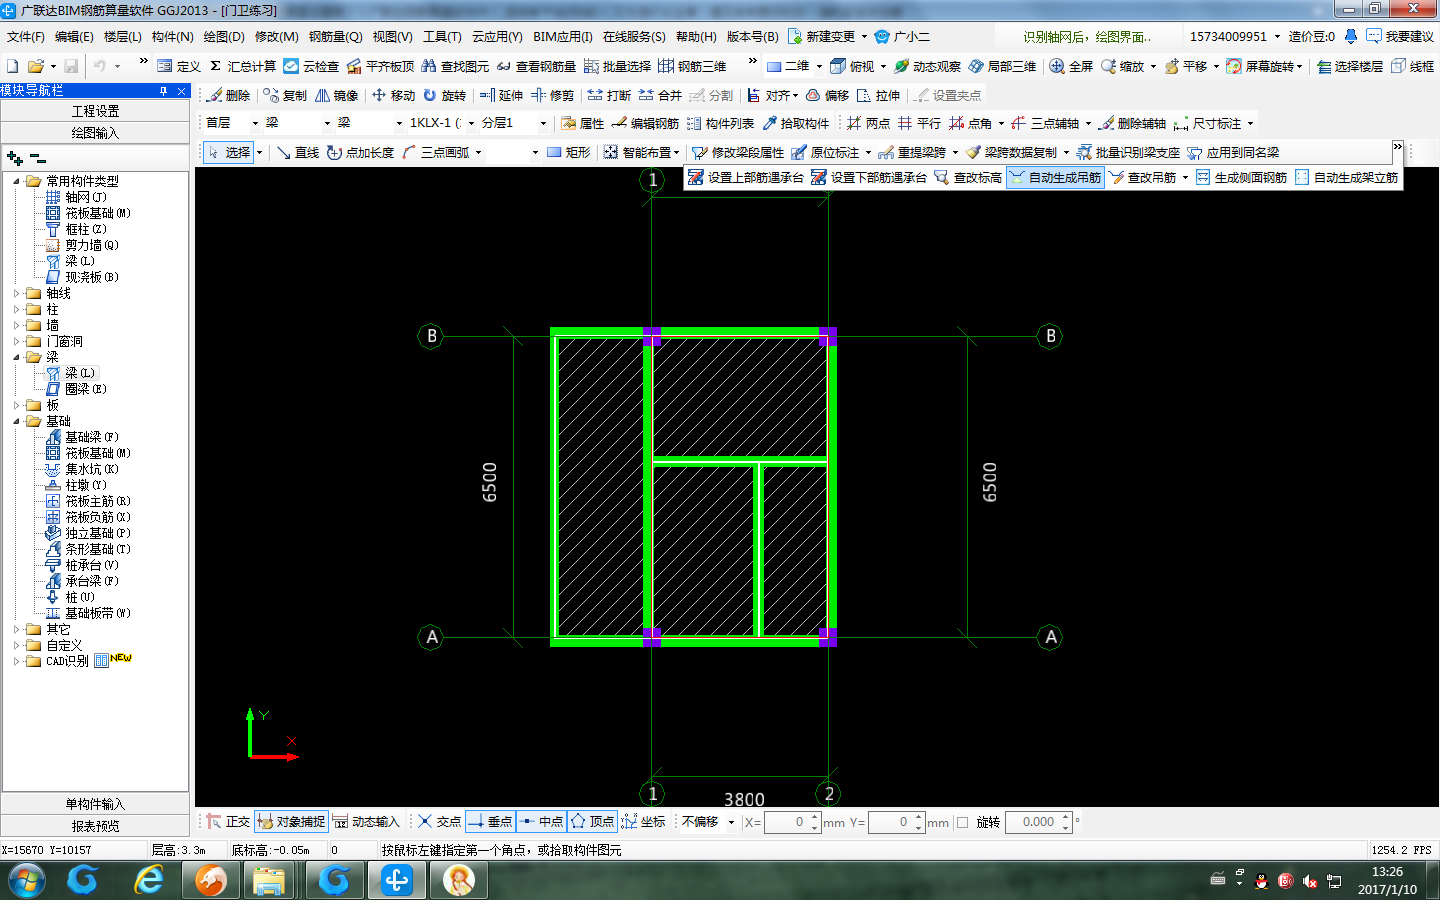Select the 延伸 (extend) tool
Viewport: 1440px width, 900px height.
pyautogui.click(x=501, y=95)
